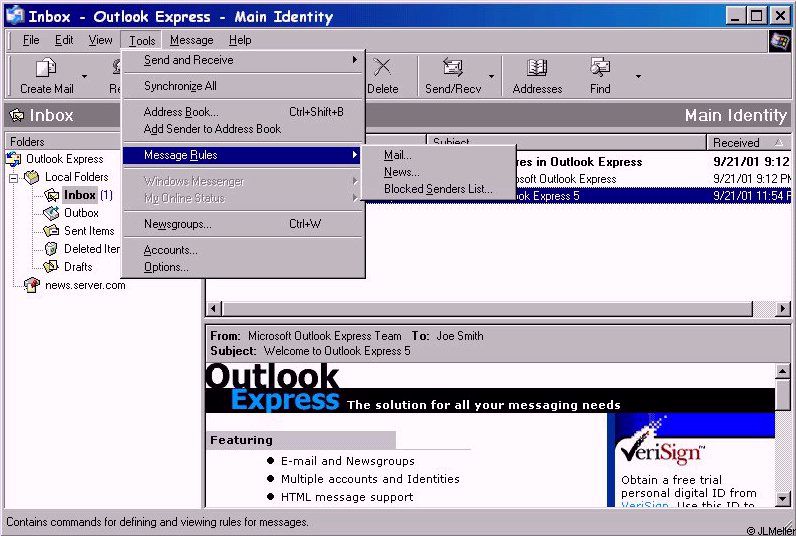Choose Mail in Message Rules submenu
This screenshot has width=796, height=536.
438,155
